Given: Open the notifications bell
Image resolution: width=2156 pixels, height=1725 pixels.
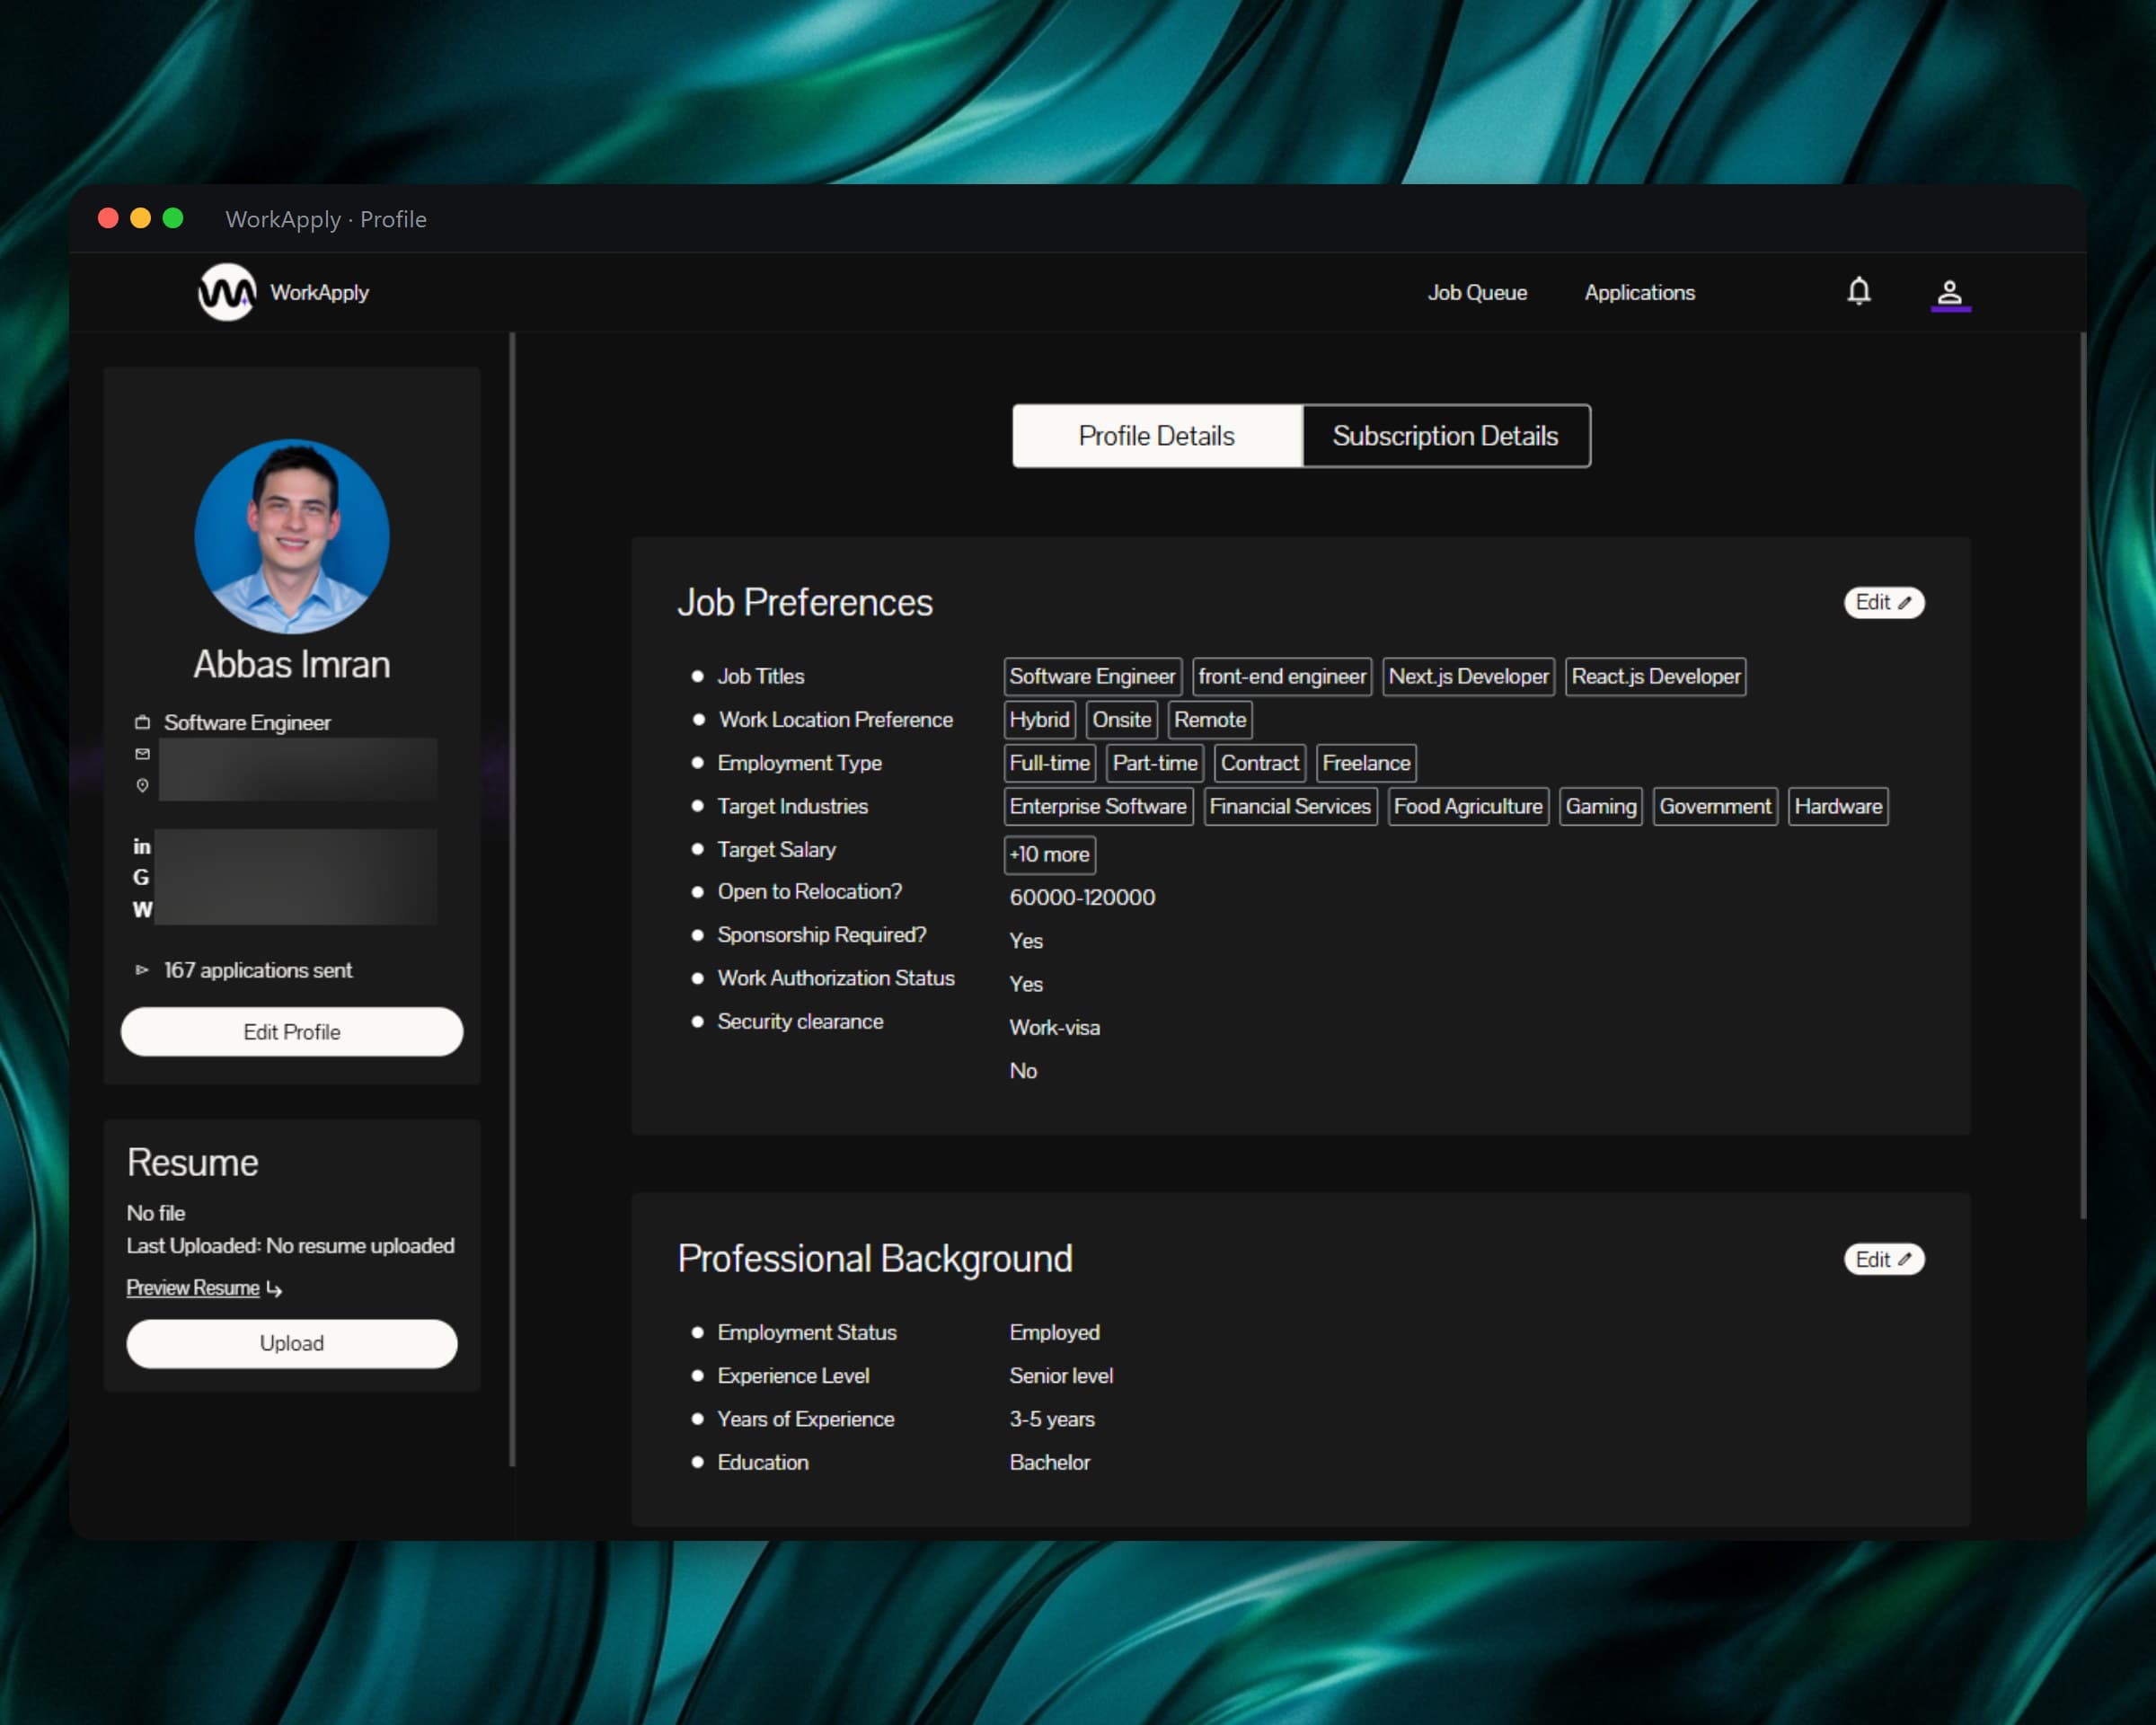Looking at the screenshot, I should (x=1858, y=291).
